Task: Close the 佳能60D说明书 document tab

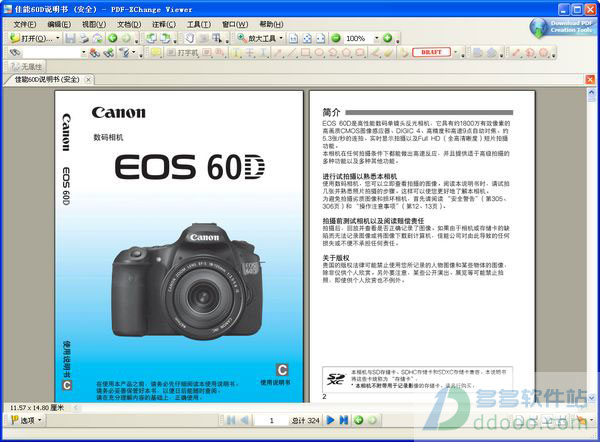Action: [88, 80]
